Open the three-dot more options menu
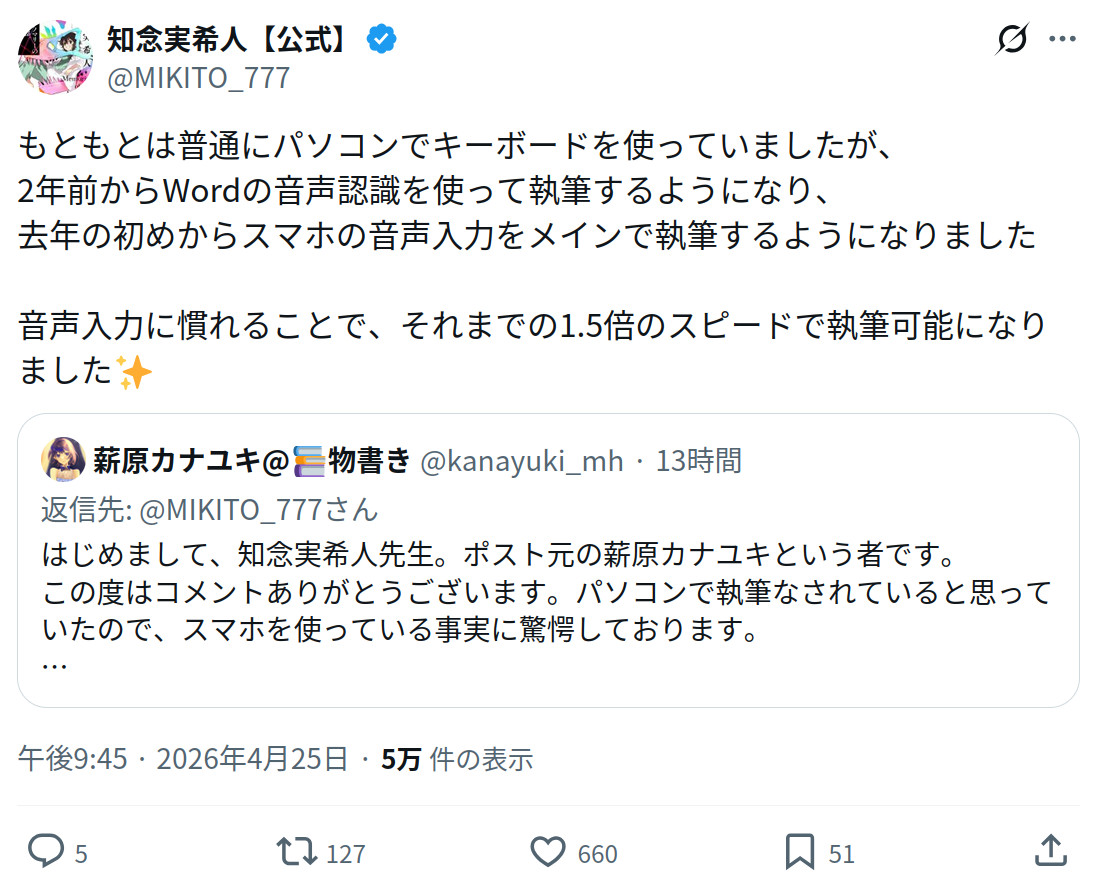The height and width of the screenshot is (889, 1095). pos(1061,40)
